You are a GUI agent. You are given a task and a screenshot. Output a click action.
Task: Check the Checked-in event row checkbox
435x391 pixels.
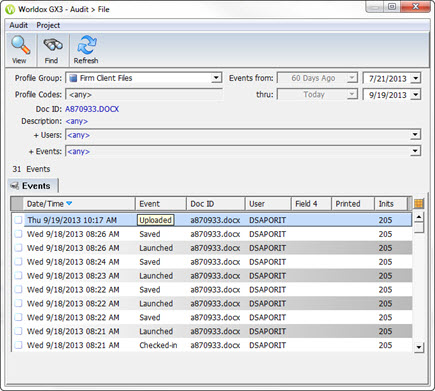(18, 345)
